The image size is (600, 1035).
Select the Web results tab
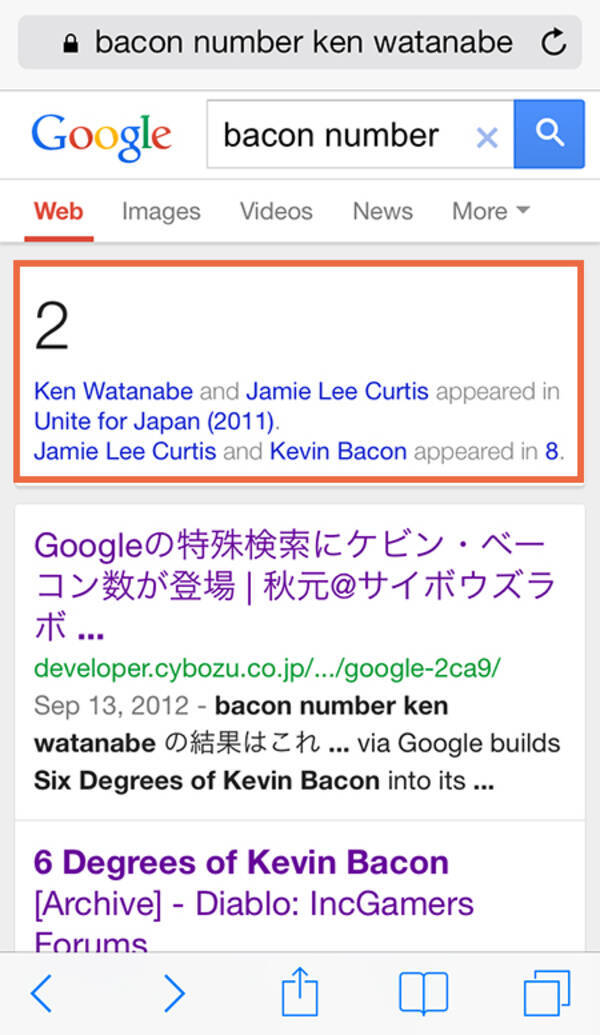pyautogui.click(x=58, y=211)
